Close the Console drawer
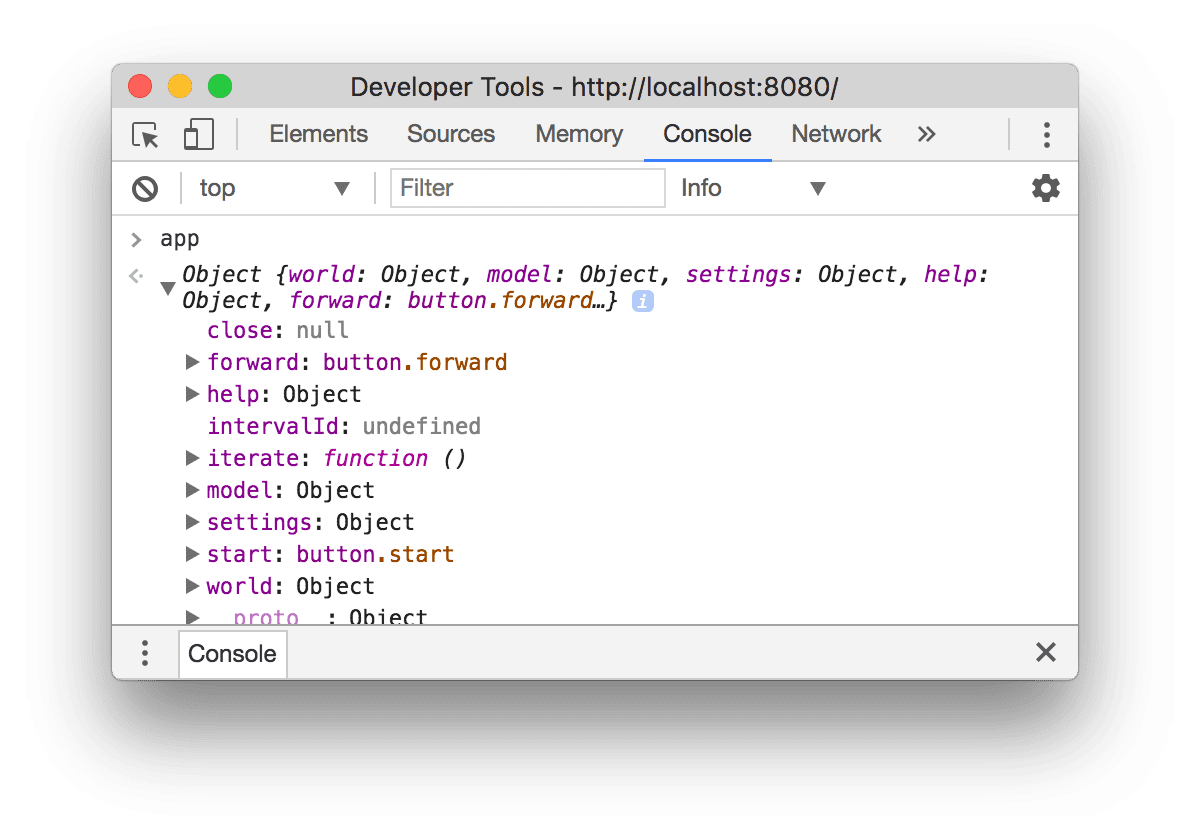Viewport: 1190px width, 840px height. [x=1046, y=652]
